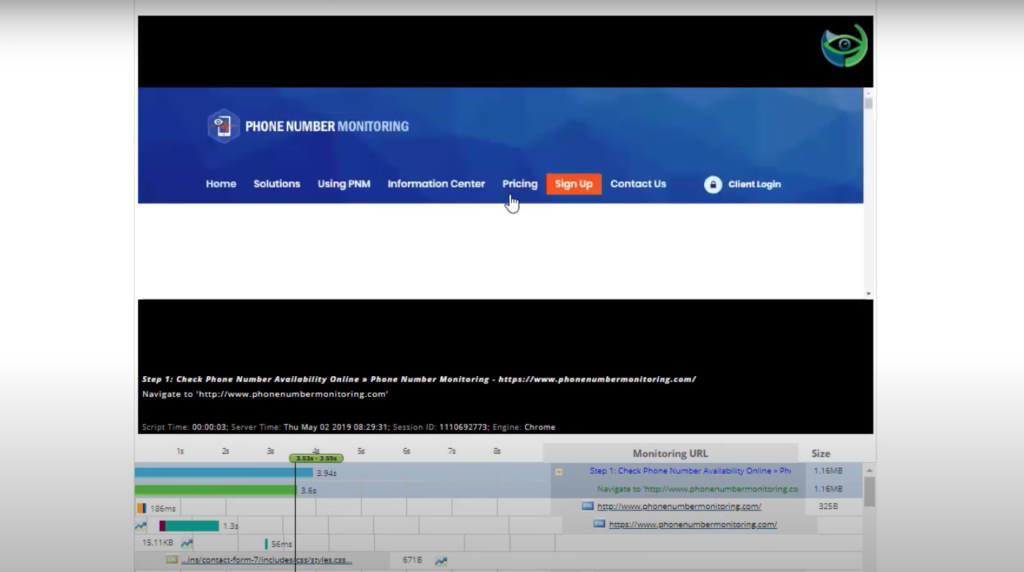Viewport: 1024px width, 572px height.
Task: Click the green eye logo in corner
Action: click(844, 45)
